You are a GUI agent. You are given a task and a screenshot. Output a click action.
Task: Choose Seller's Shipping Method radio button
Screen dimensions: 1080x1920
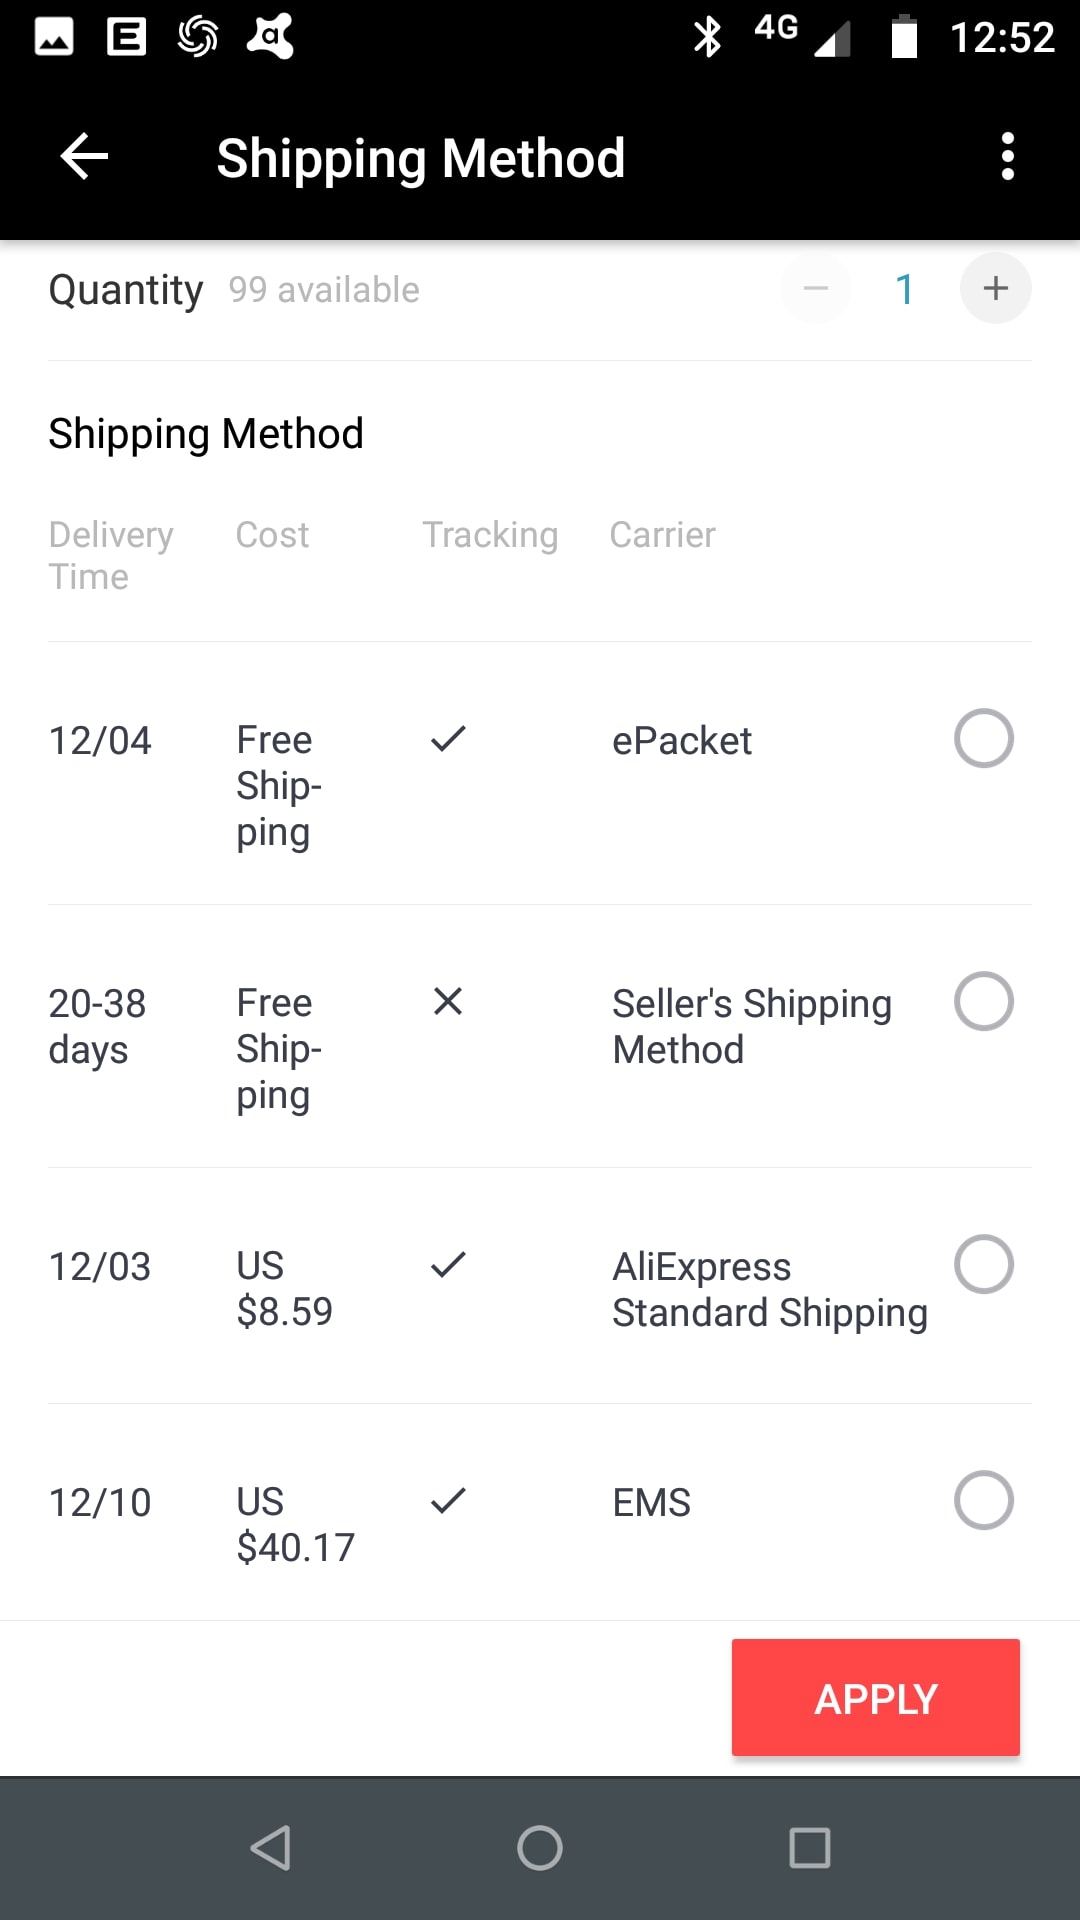click(x=983, y=1001)
